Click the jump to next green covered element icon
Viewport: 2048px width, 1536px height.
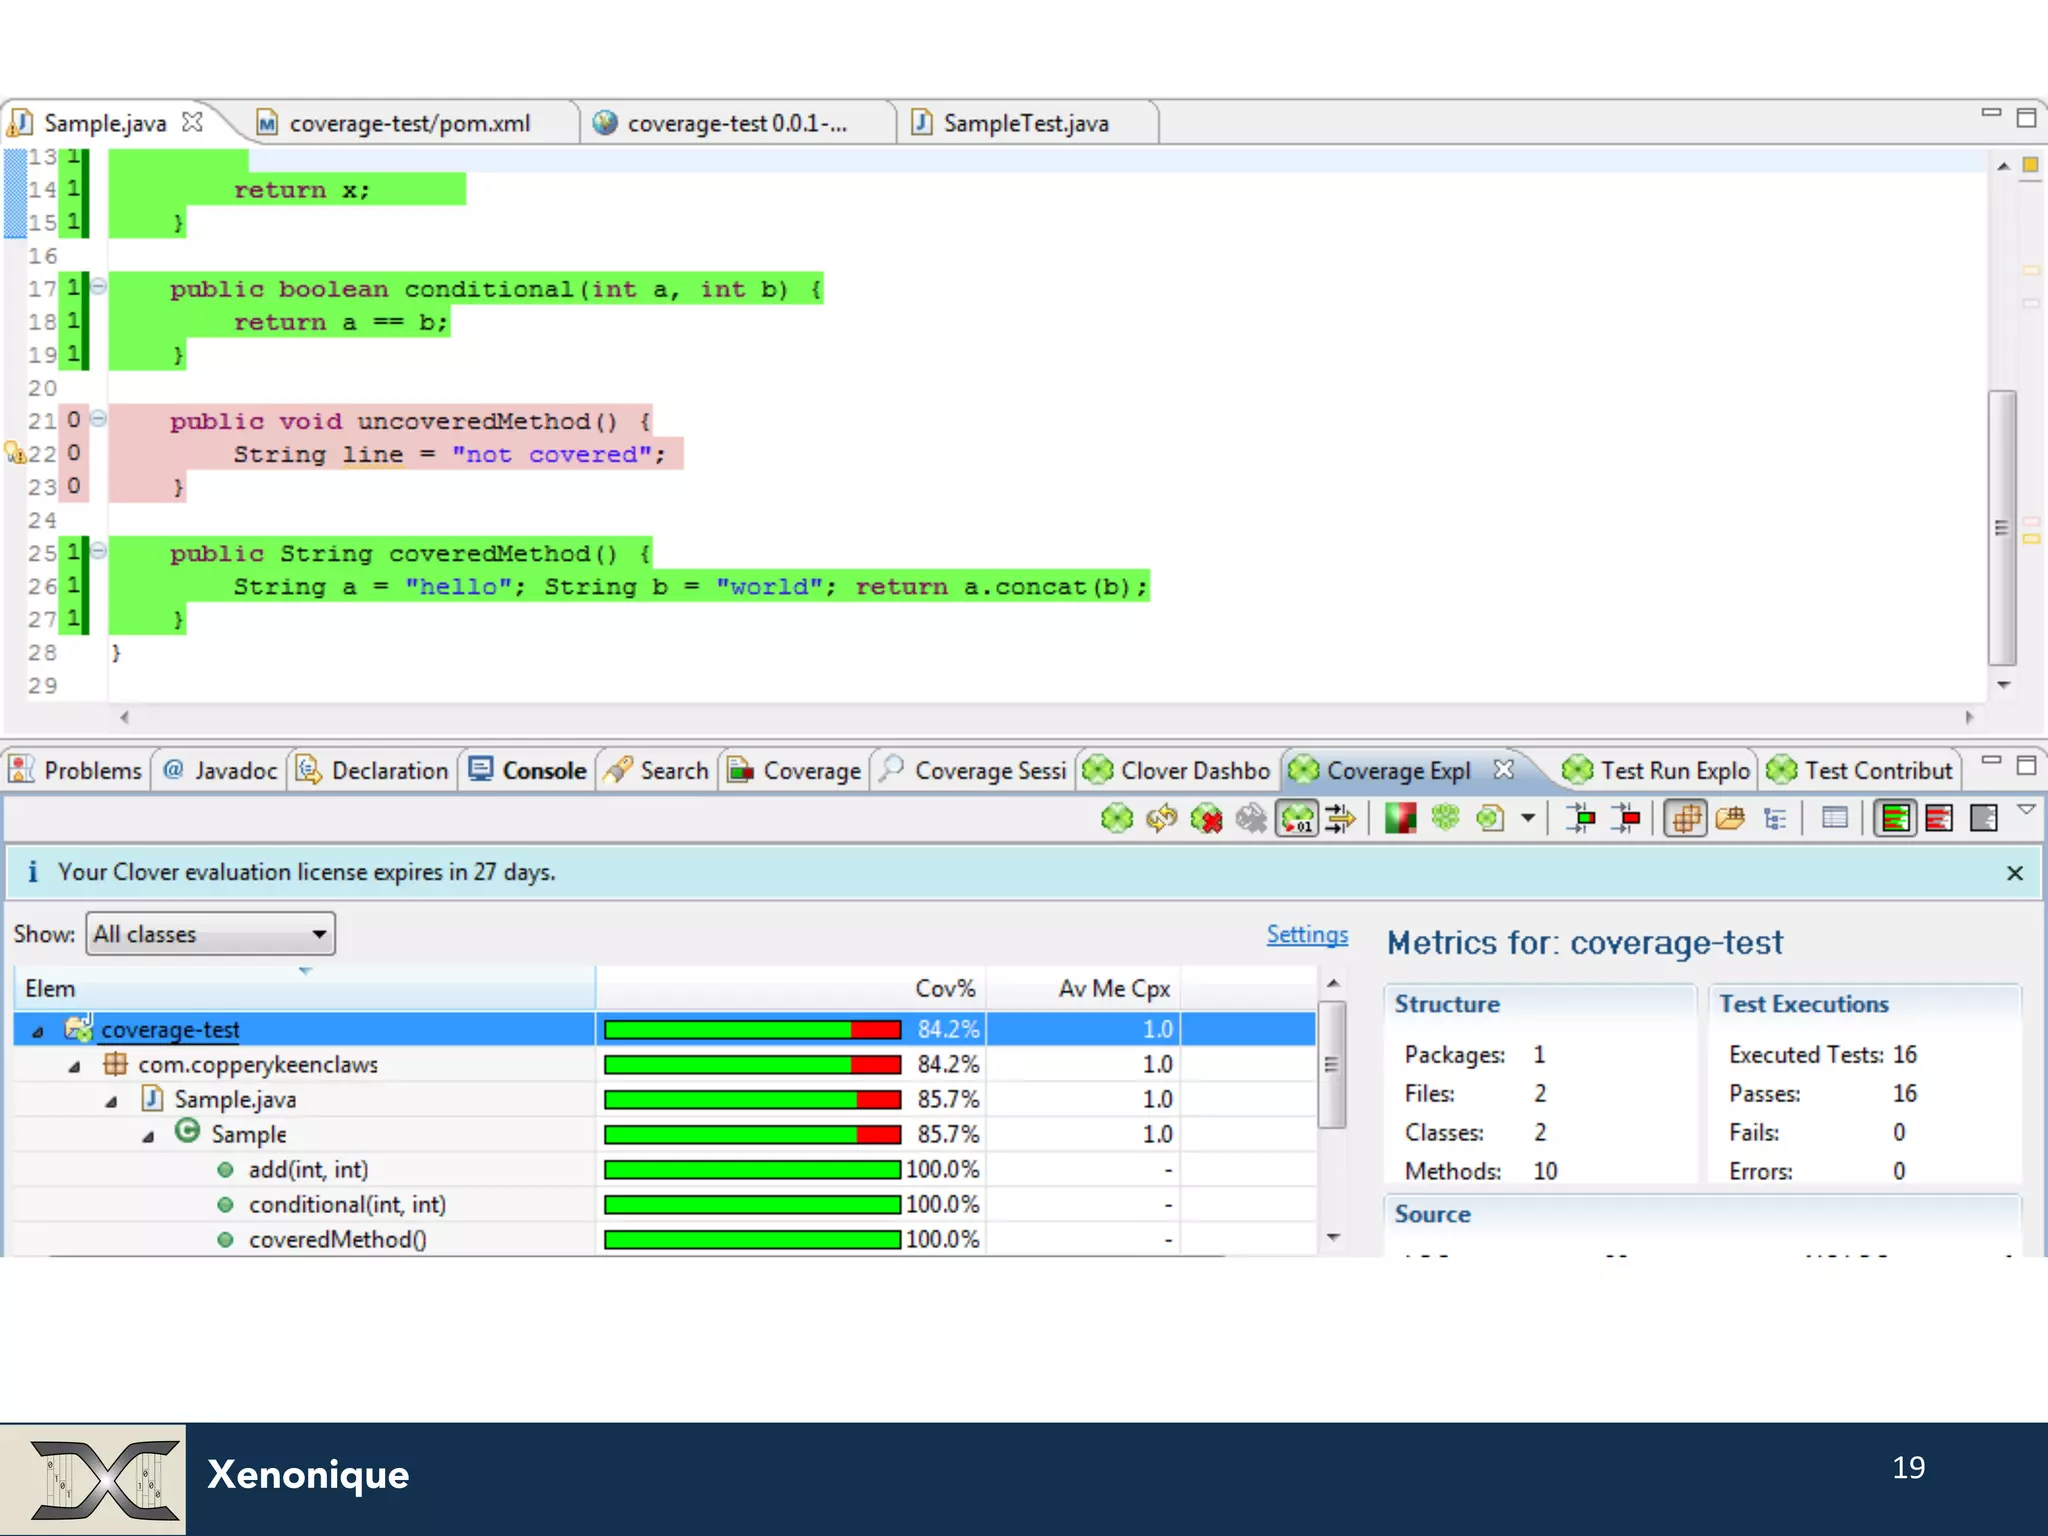click(1581, 819)
